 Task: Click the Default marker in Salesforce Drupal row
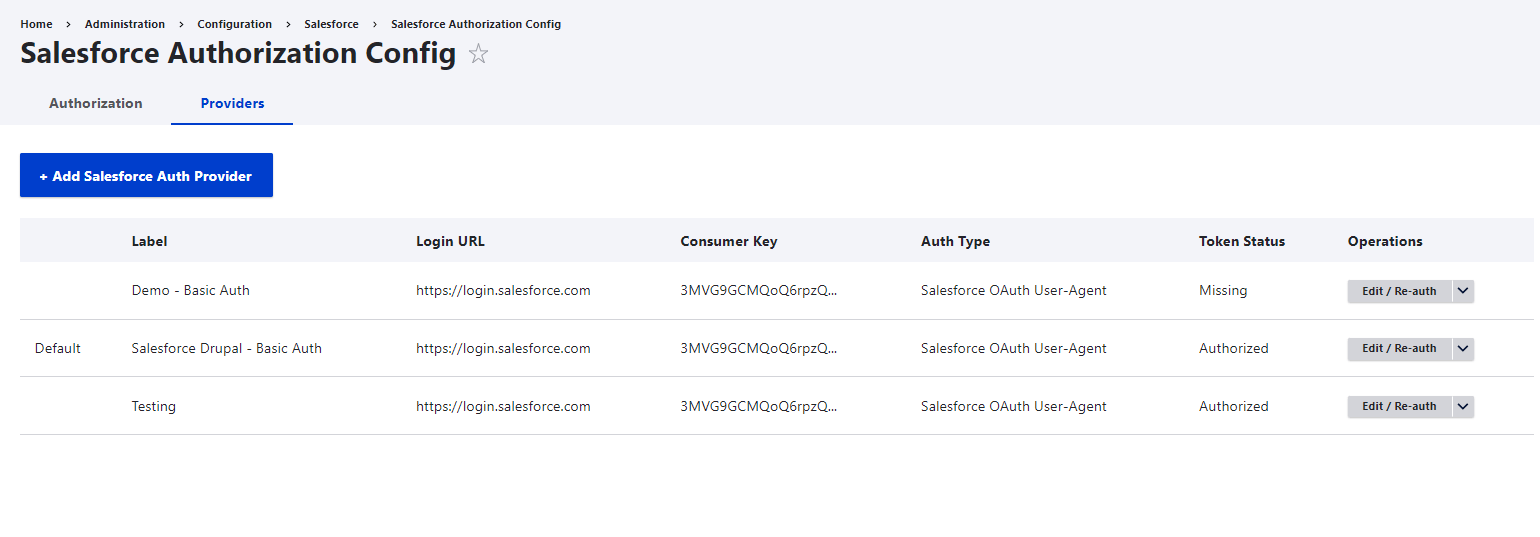[x=58, y=349]
